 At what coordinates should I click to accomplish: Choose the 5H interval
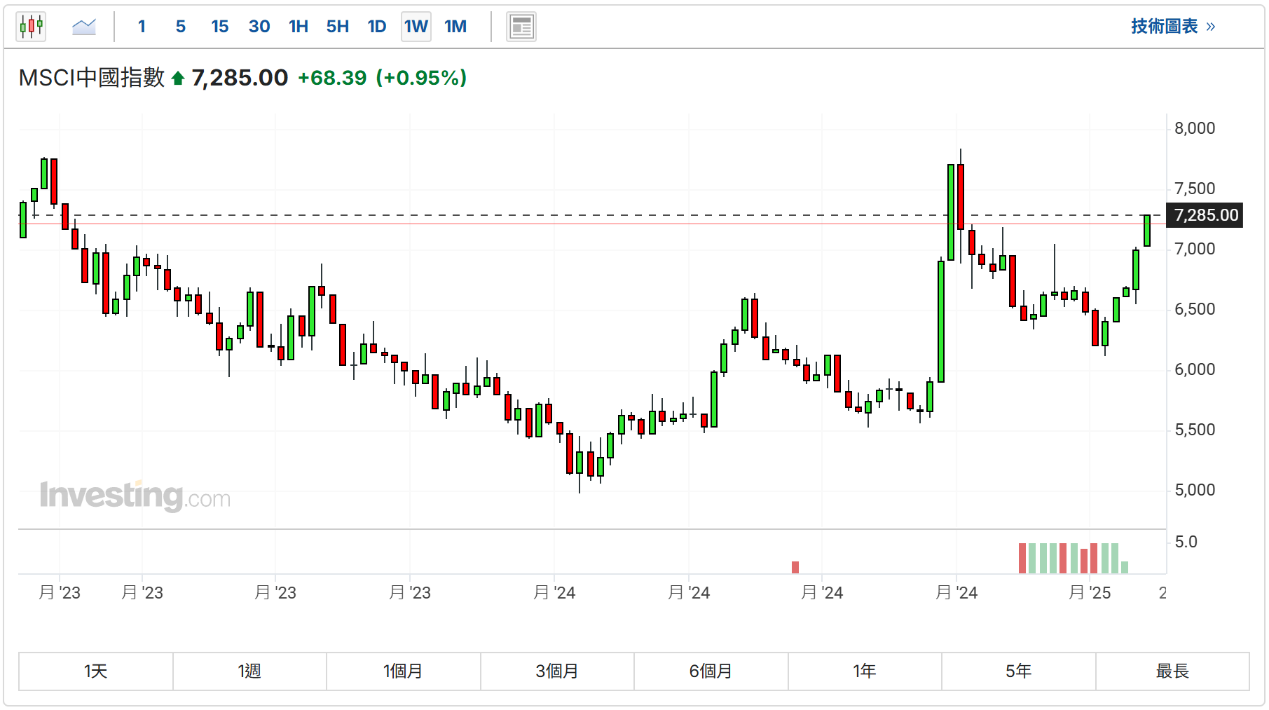coord(338,27)
